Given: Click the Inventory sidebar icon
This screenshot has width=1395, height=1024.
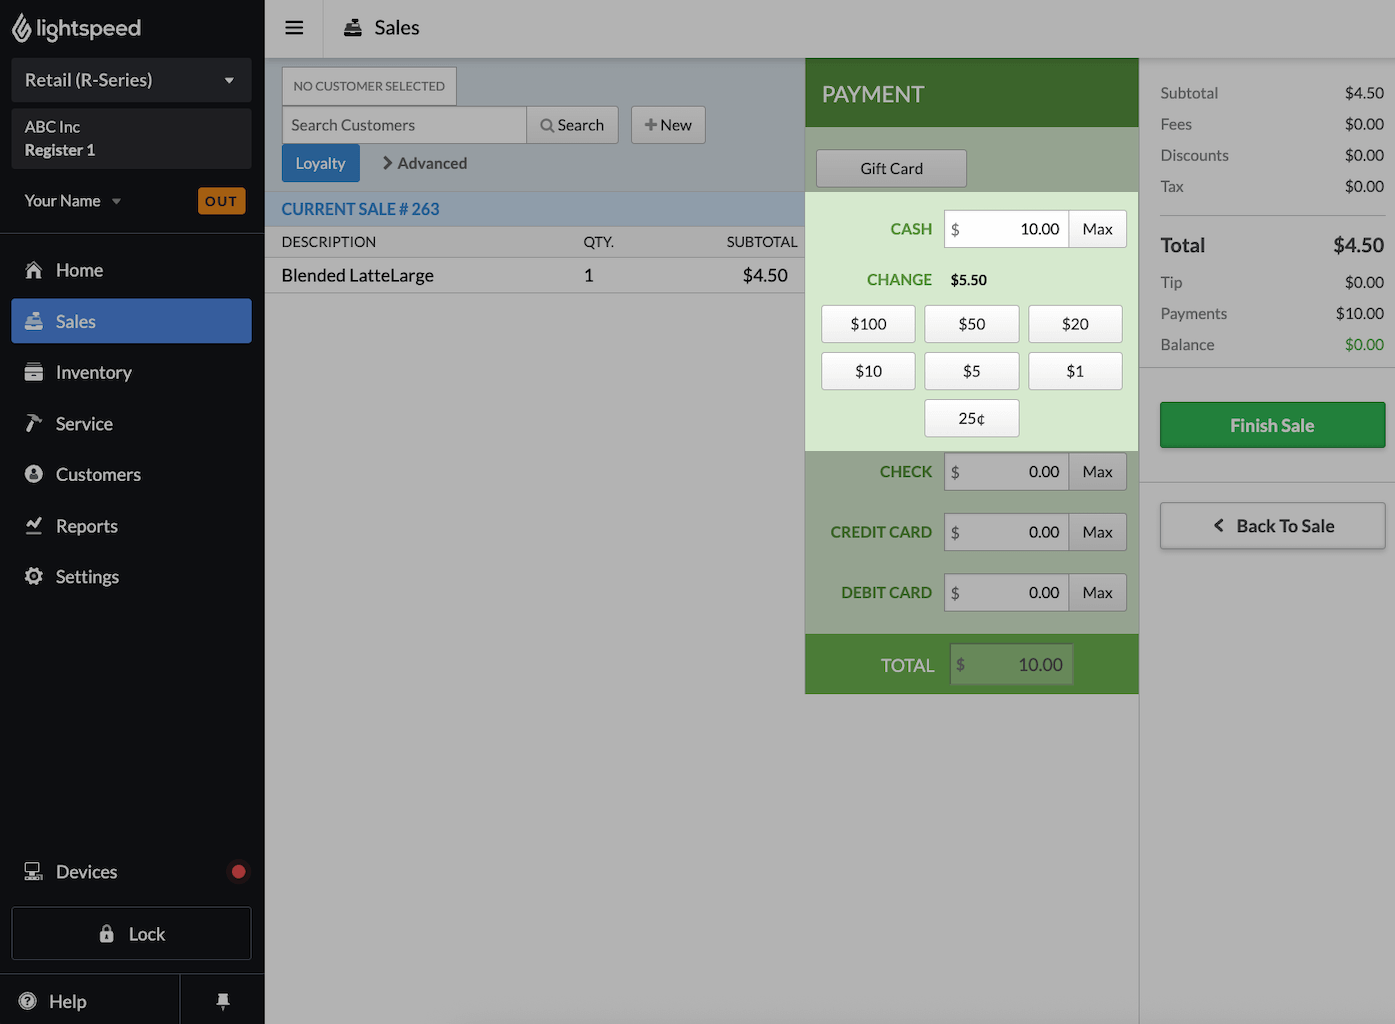Looking at the screenshot, I should tap(34, 372).
